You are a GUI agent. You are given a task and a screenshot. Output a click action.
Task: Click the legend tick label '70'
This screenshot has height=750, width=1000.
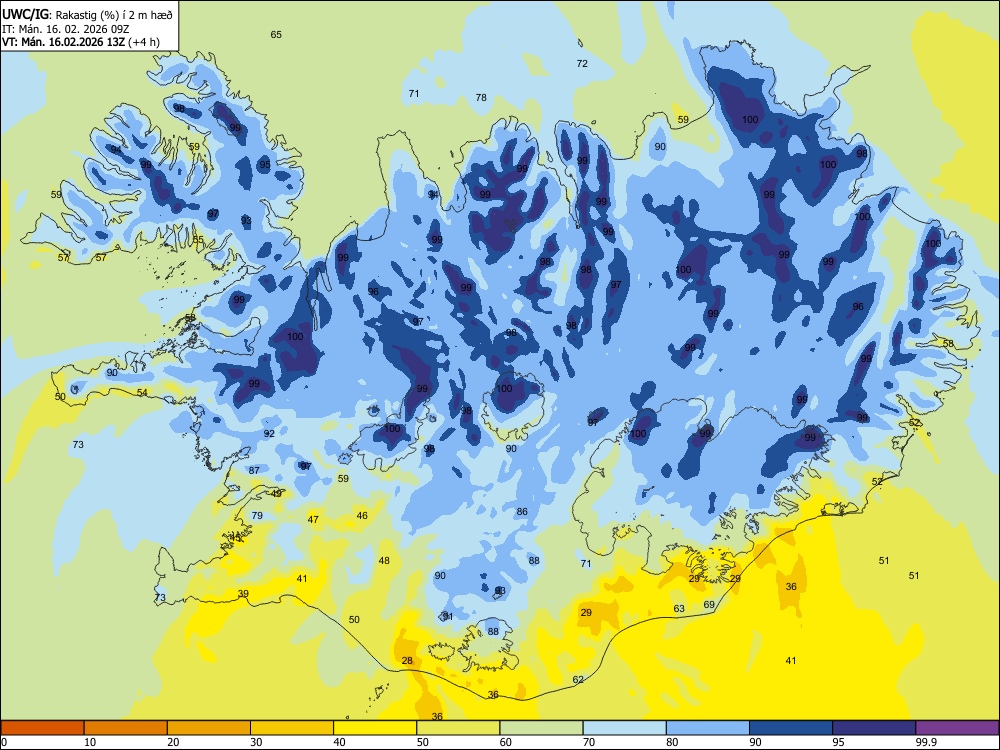[589, 742]
